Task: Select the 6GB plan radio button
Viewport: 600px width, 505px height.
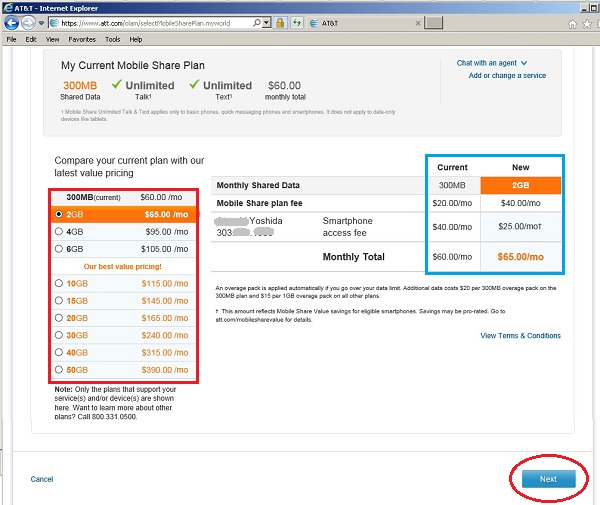Action: tap(59, 249)
